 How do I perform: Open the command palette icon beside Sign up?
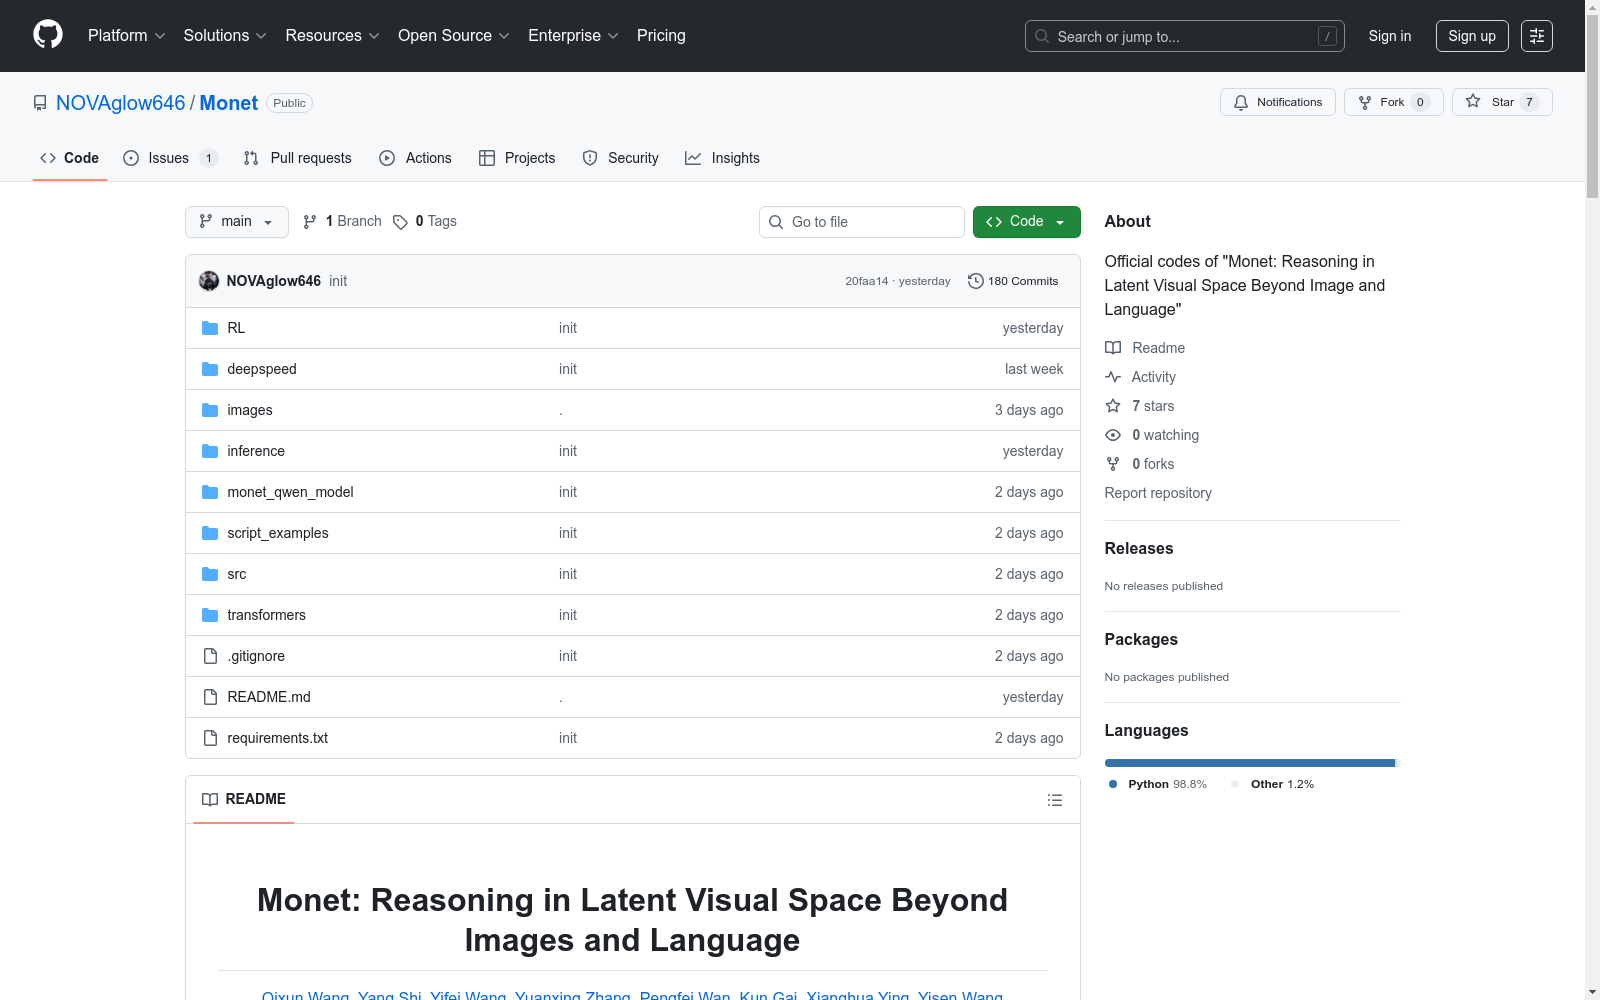point(1536,36)
